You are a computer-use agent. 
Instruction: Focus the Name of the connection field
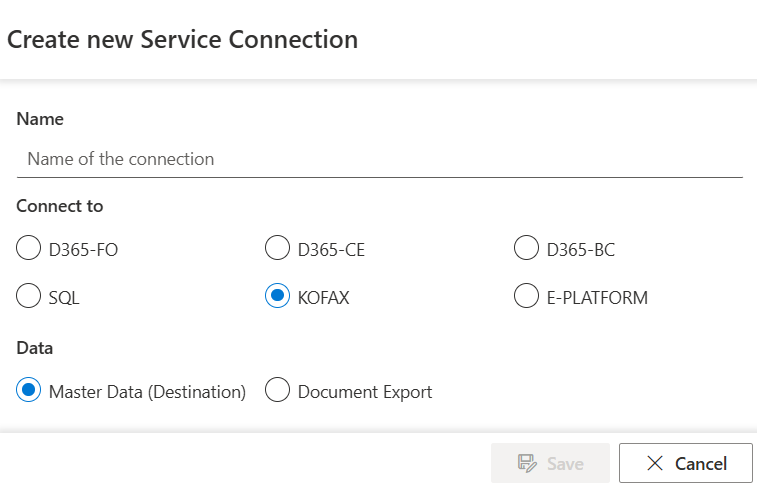click(378, 159)
